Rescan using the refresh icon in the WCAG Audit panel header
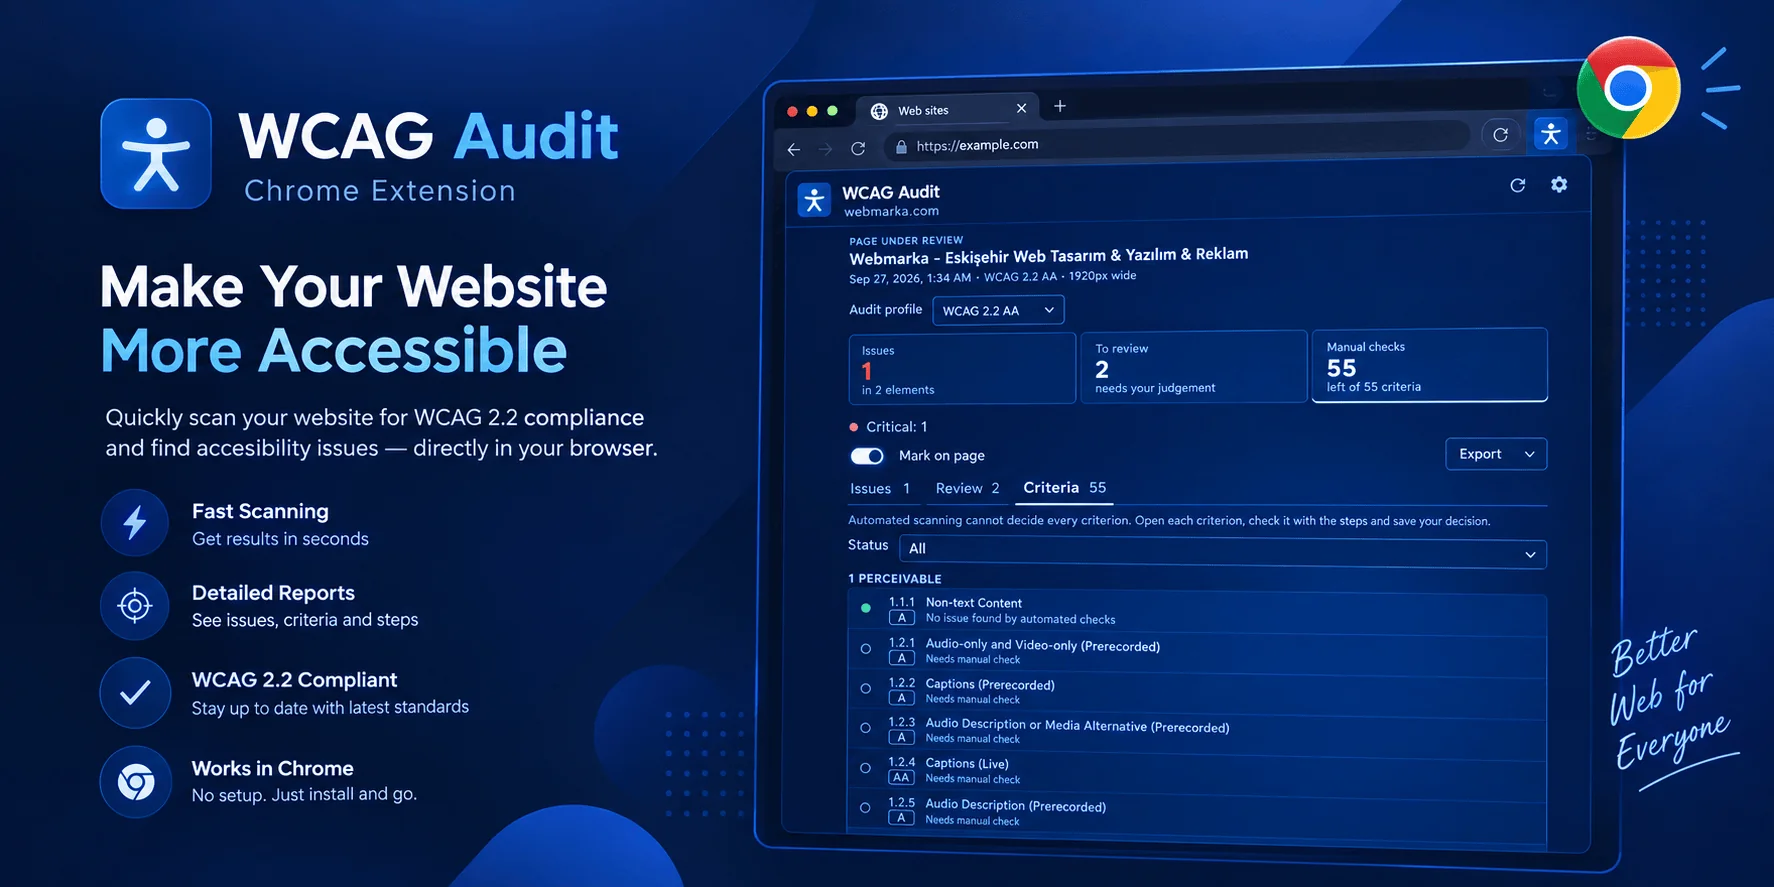The height and width of the screenshot is (887, 1774). point(1517,185)
